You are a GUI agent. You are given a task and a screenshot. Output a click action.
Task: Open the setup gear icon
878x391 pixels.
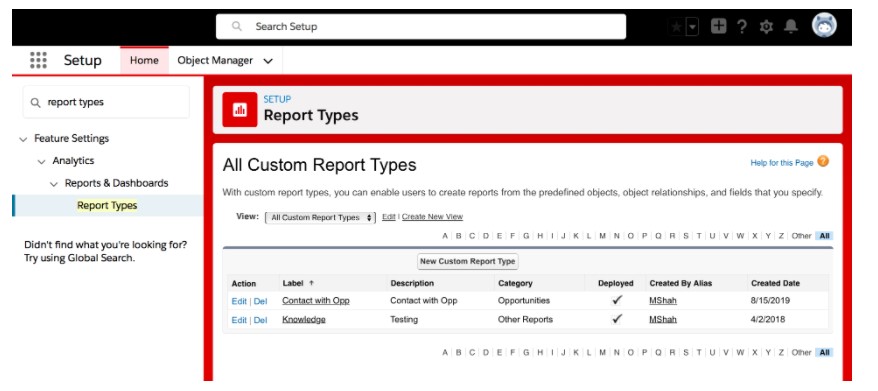(x=766, y=26)
